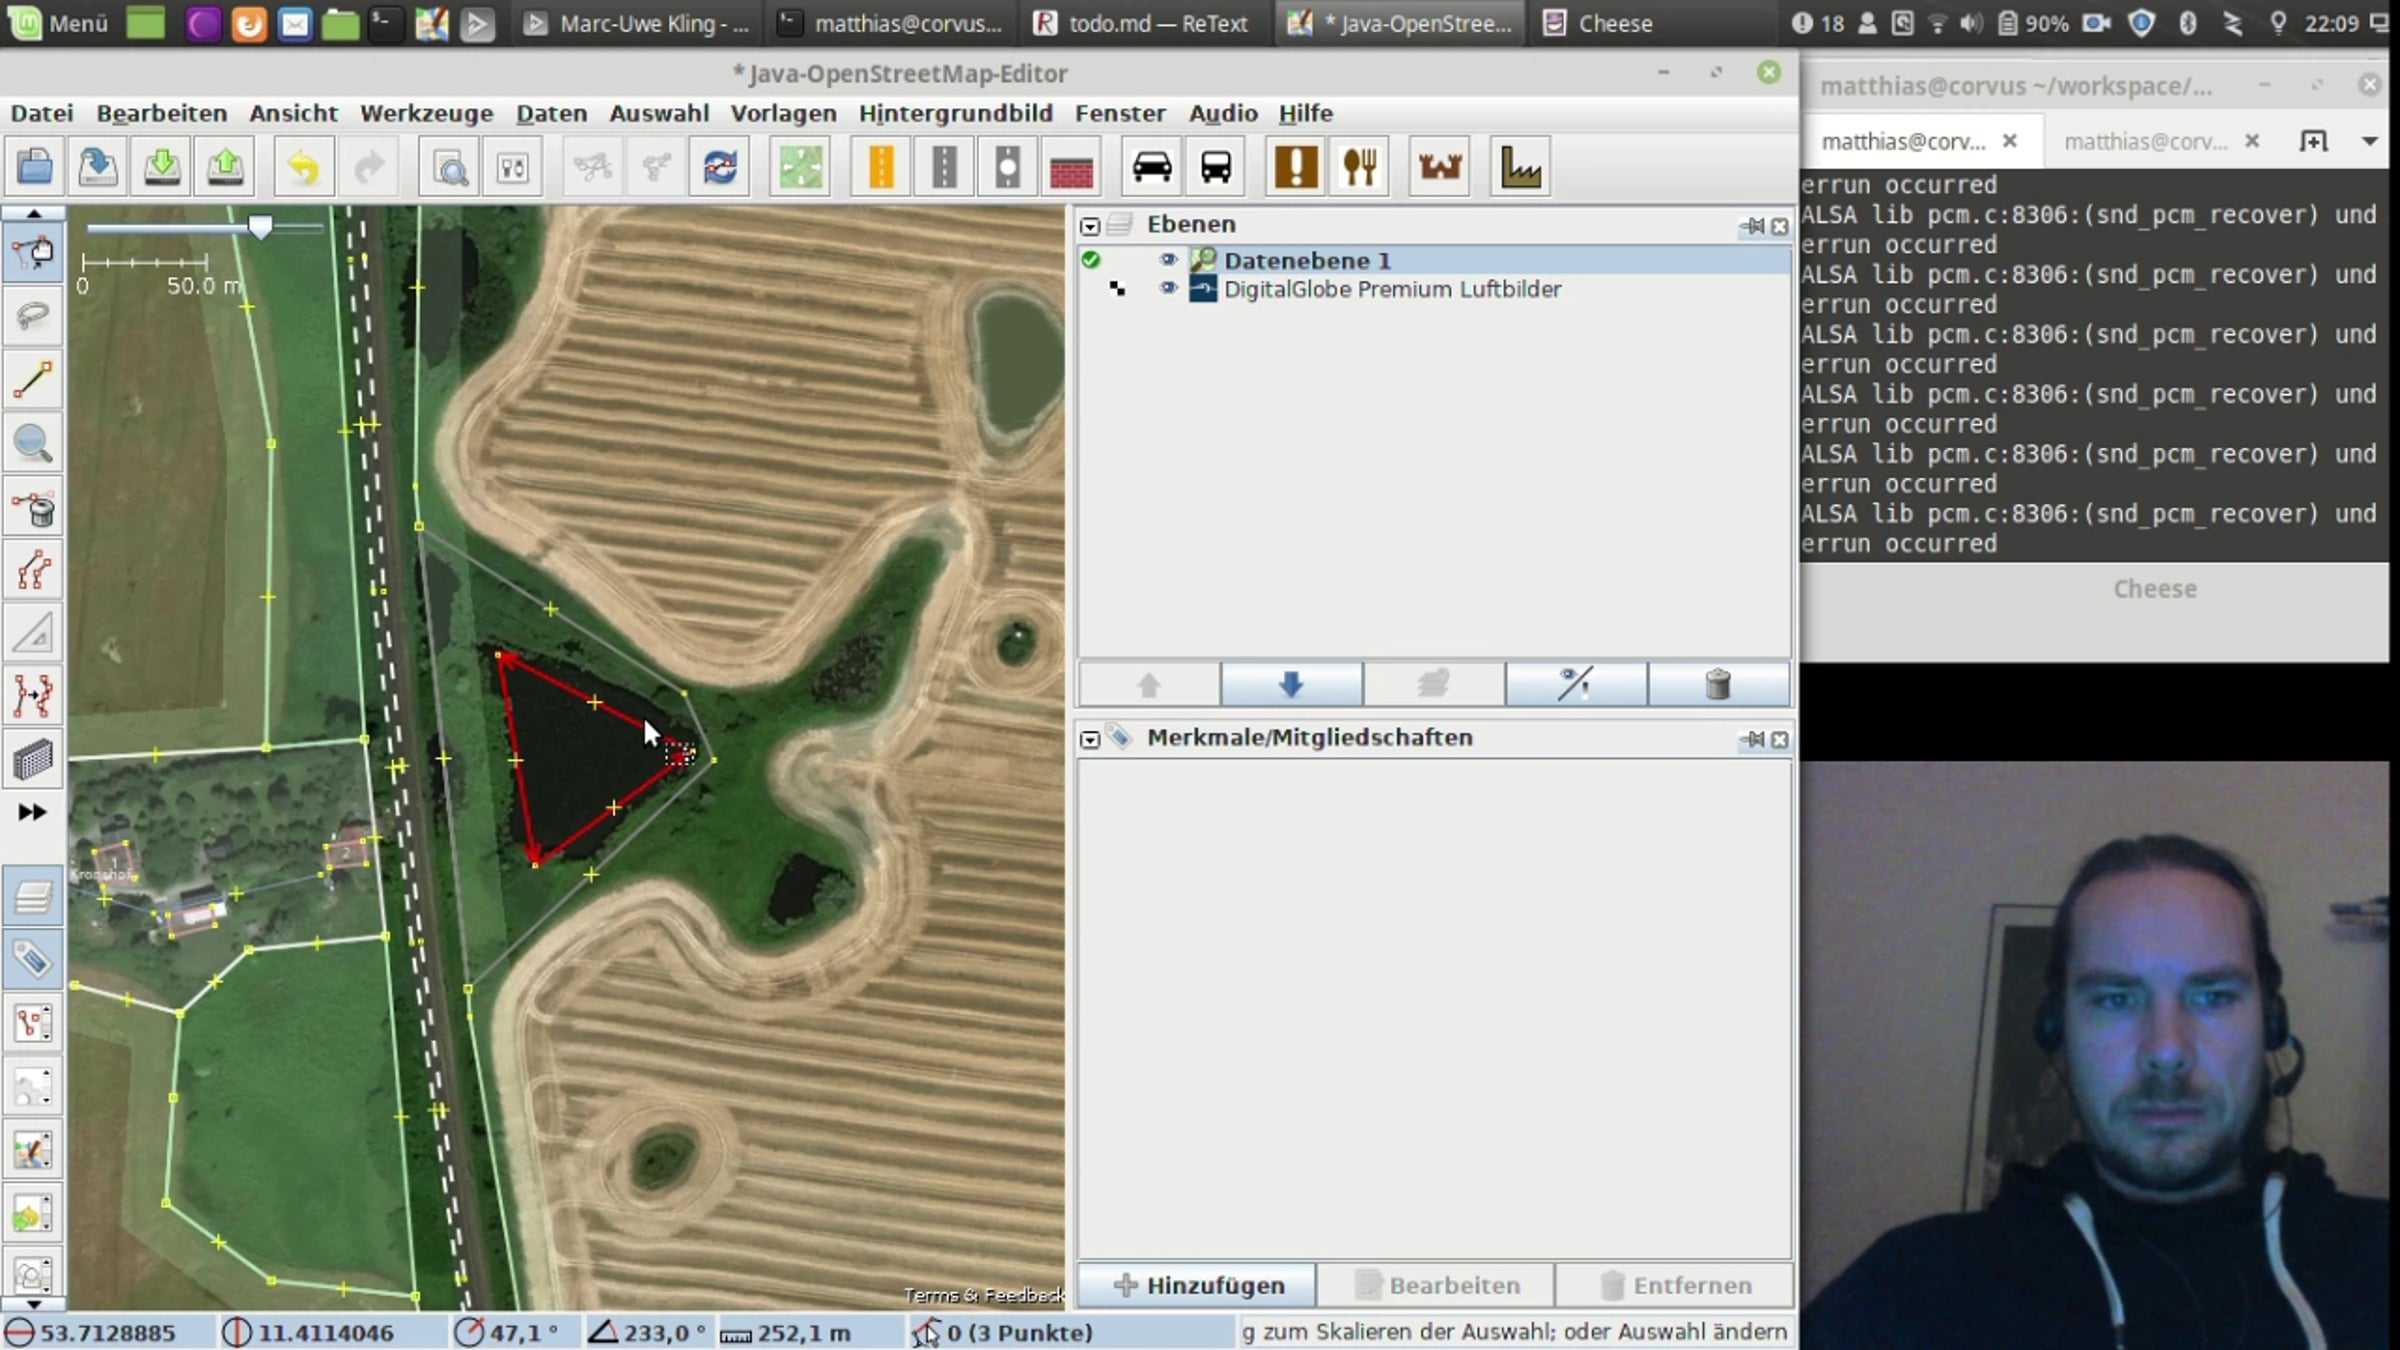This screenshot has height=1350, width=2400.
Task: Activate the Delete tool with trash can
Action: tap(33, 507)
